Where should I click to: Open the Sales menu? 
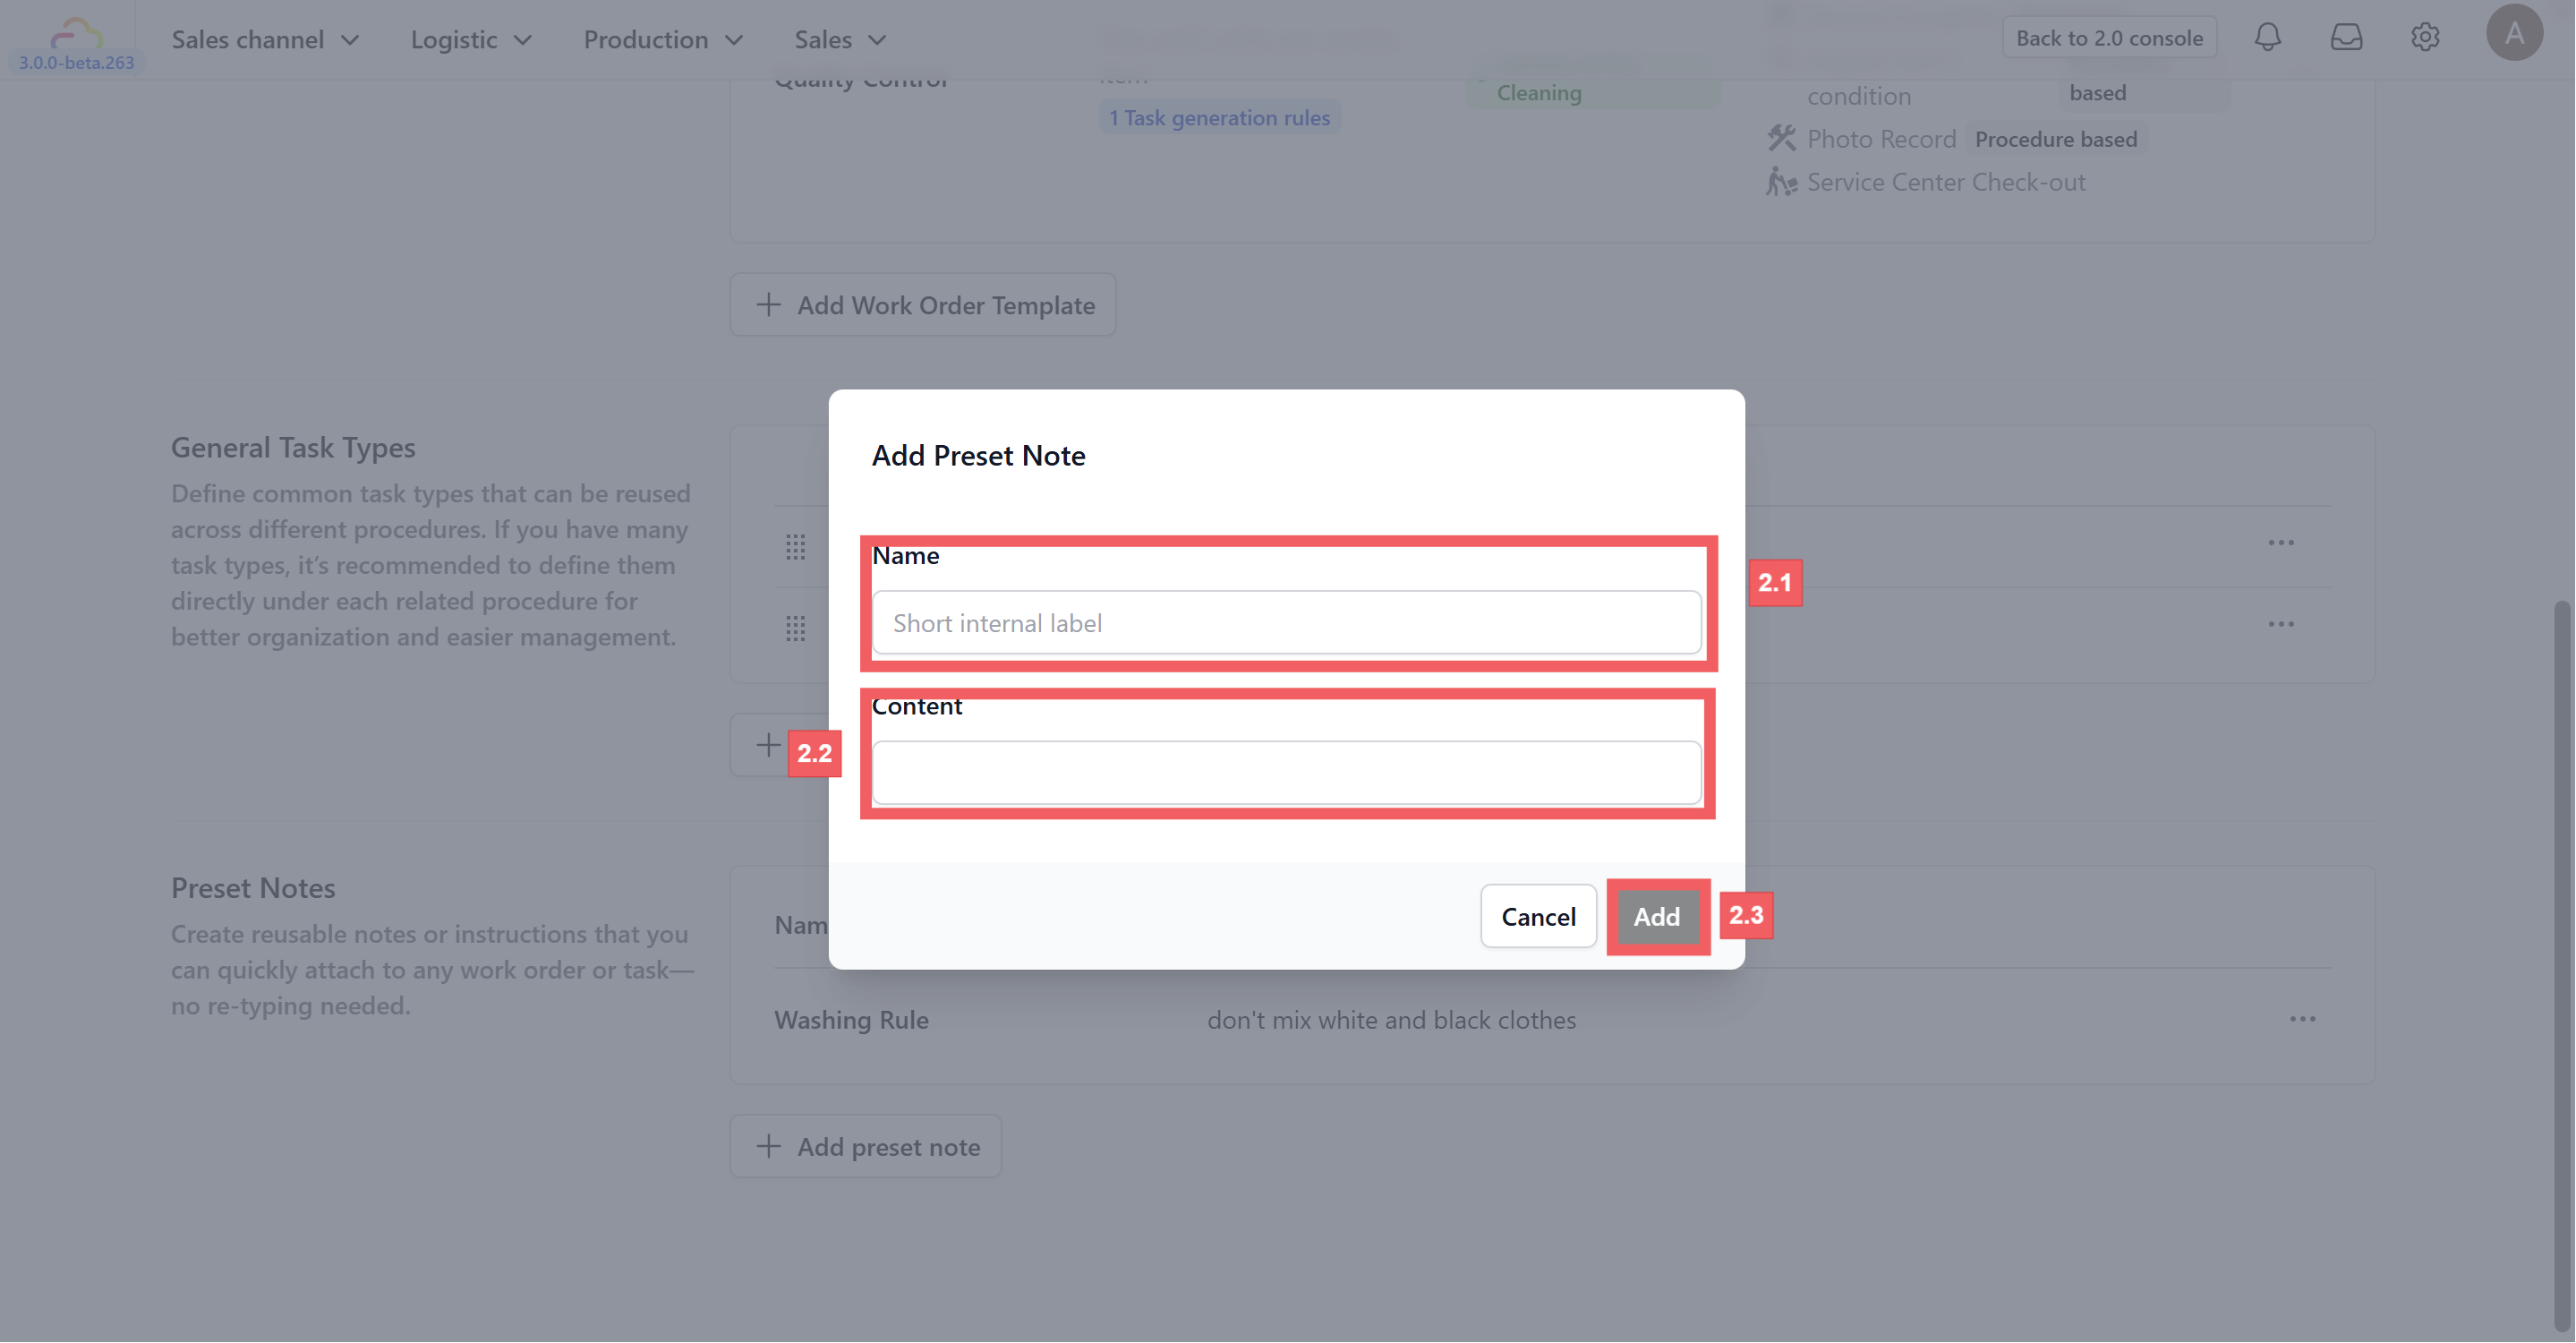pos(840,40)
